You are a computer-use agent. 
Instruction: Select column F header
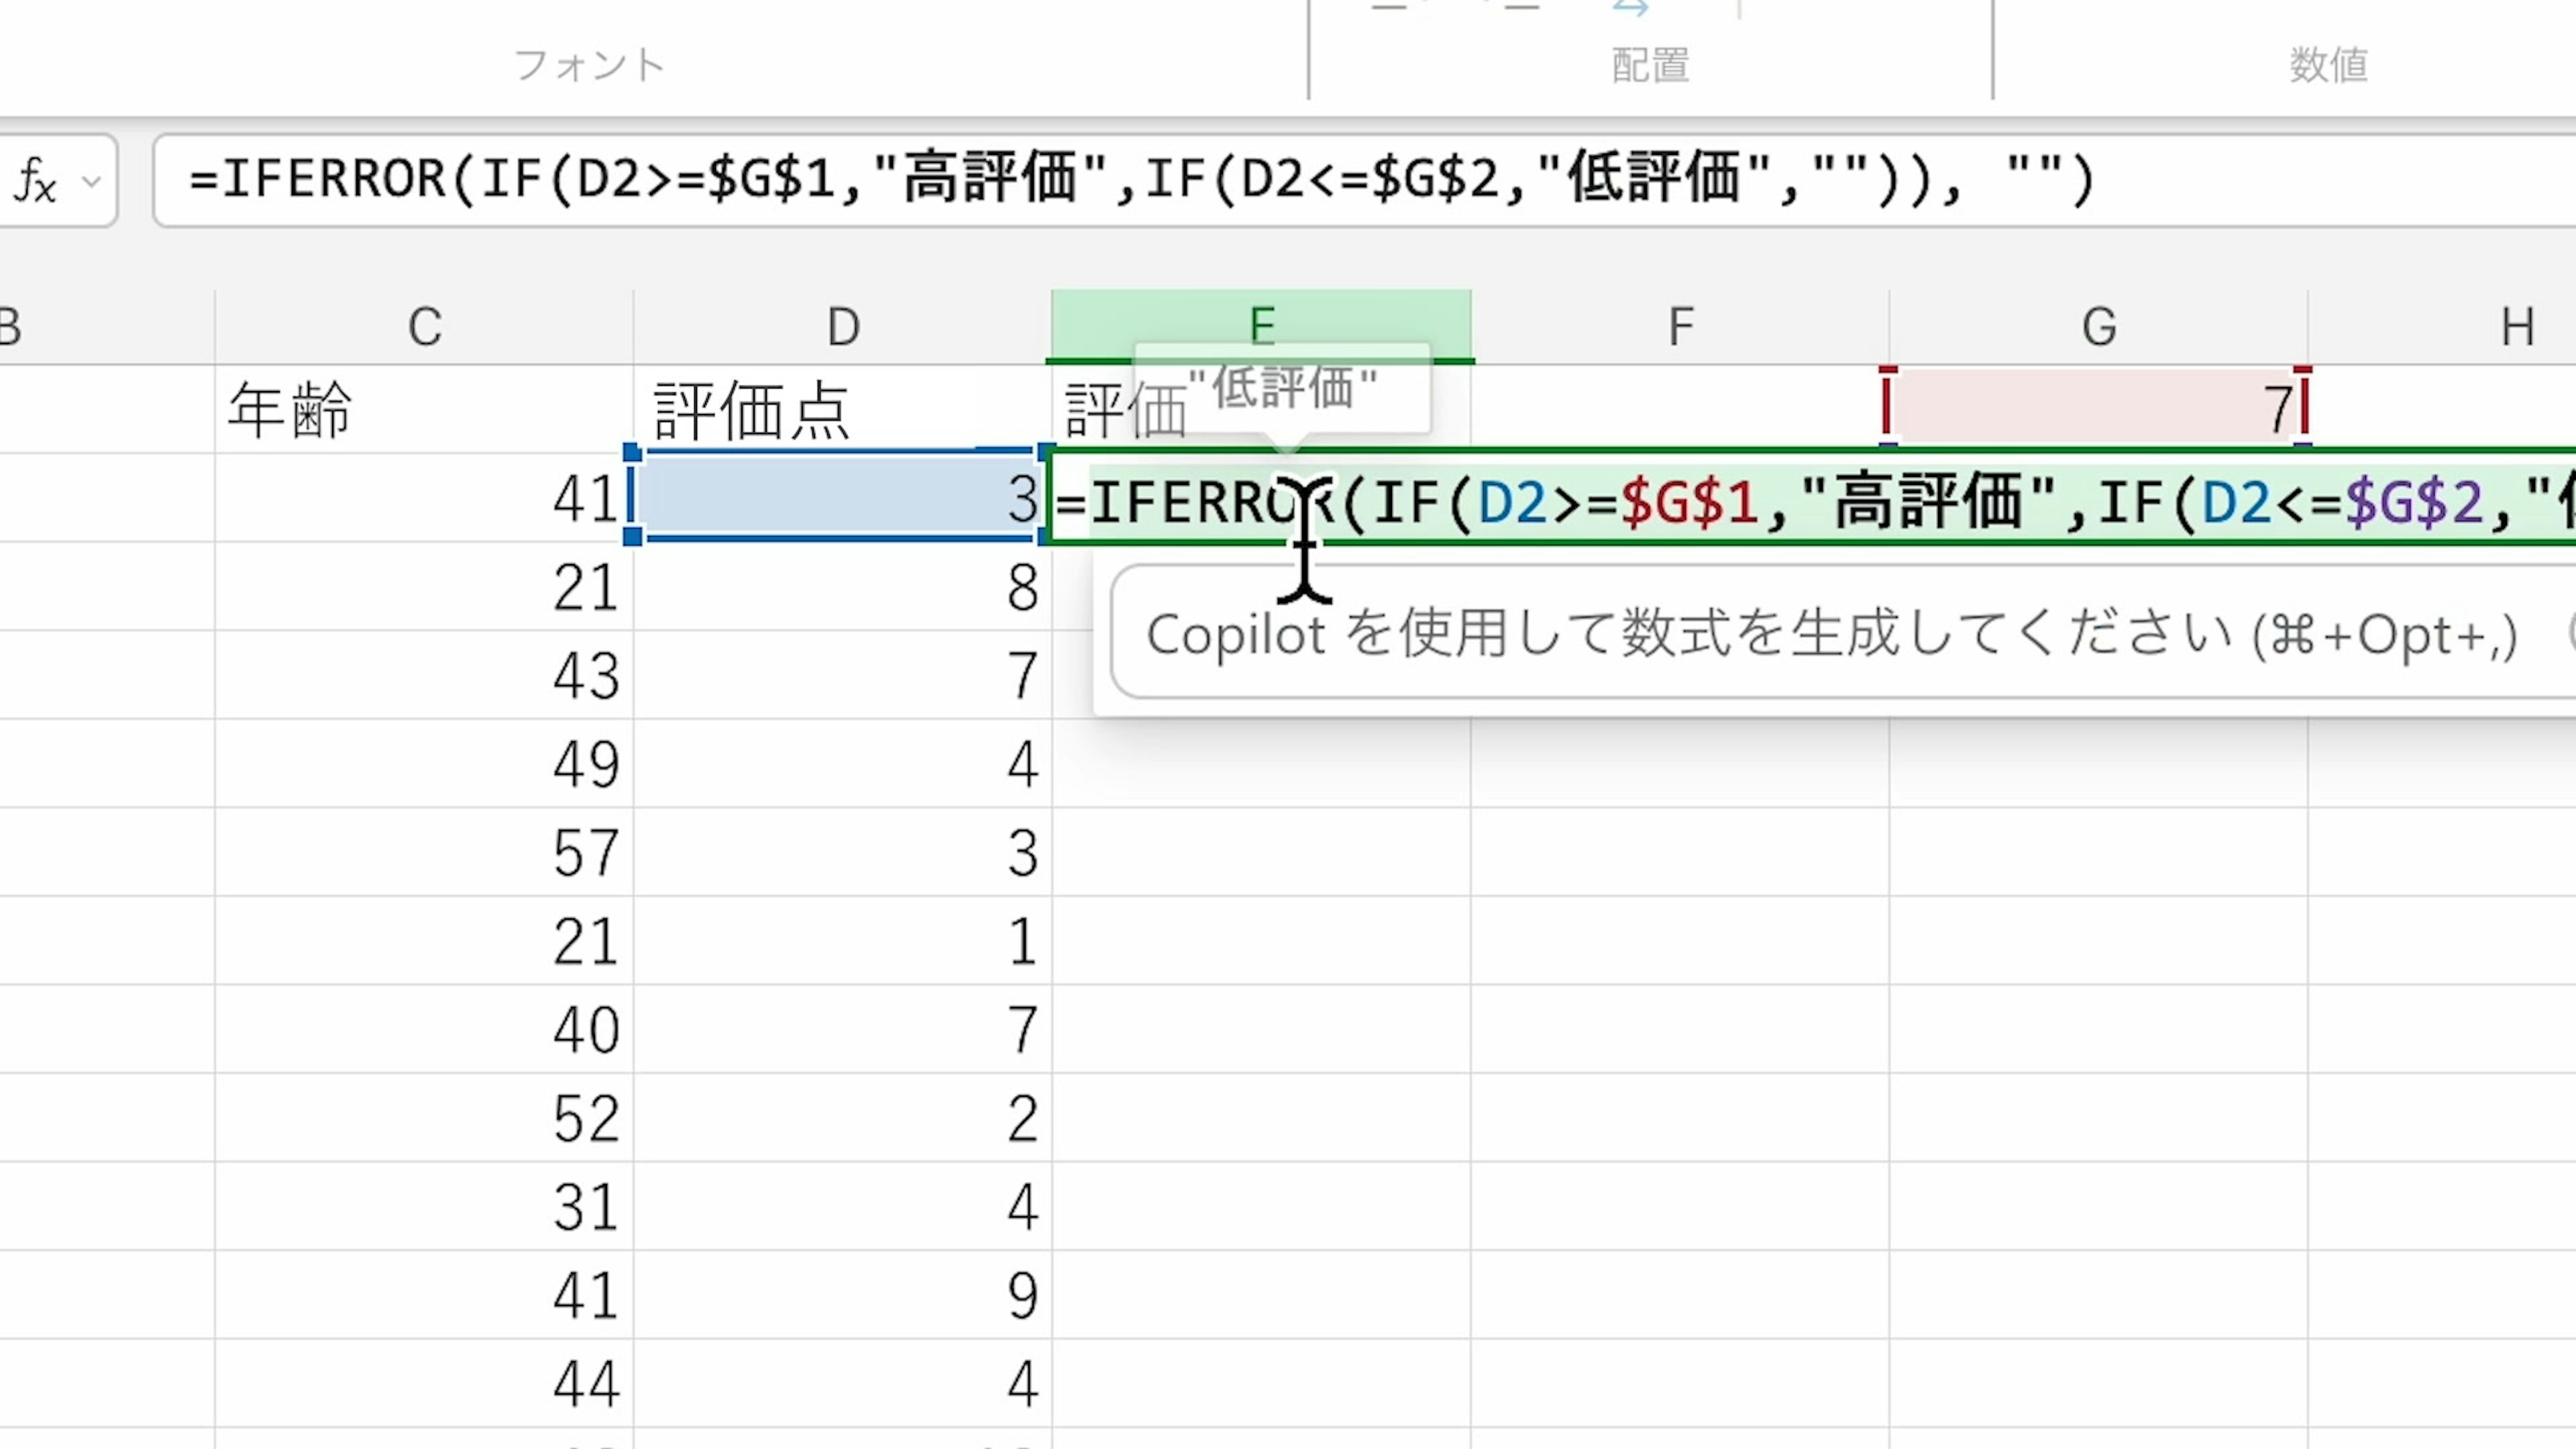(x=1680, y=326)
